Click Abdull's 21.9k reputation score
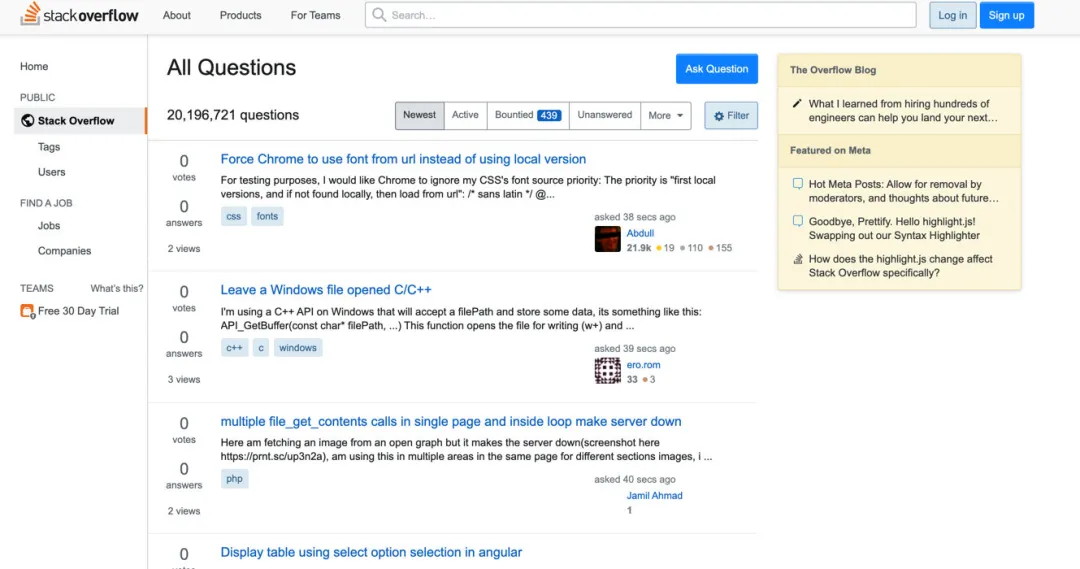Viewport: 1080px width, 569px height. [x=638, y=248]
